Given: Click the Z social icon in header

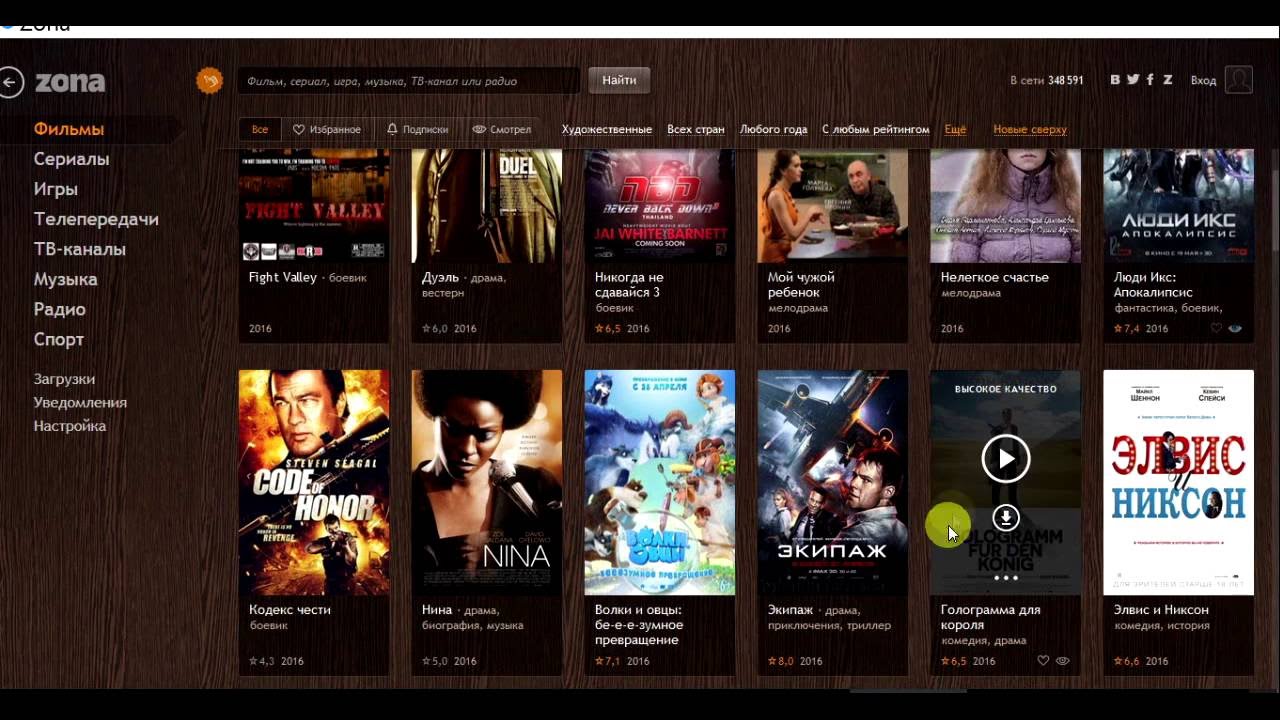Looking at the screenshot, I should click(1167, 80).
